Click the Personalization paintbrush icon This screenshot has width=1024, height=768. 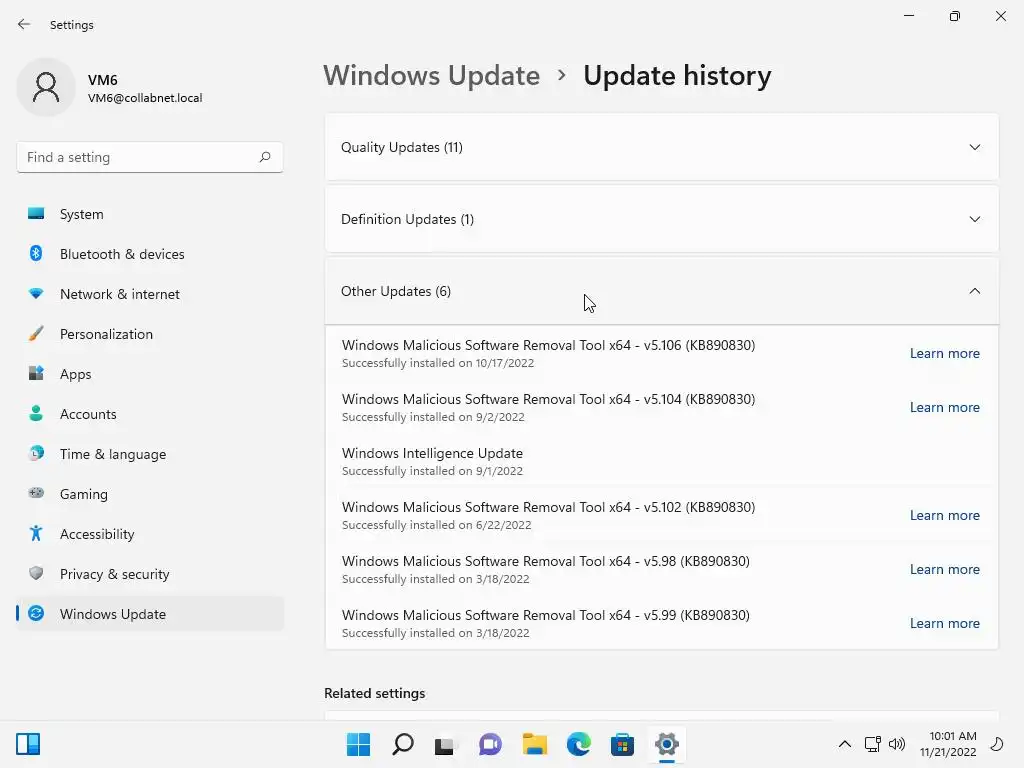(36, 334)
